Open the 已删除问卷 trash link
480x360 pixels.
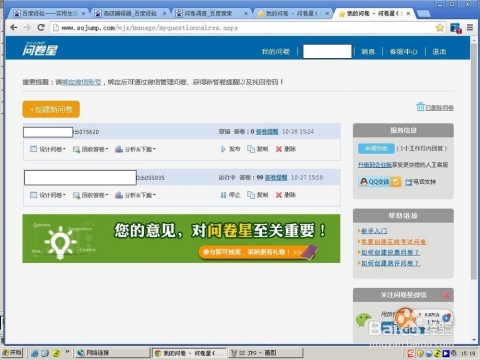click(435, 107)
